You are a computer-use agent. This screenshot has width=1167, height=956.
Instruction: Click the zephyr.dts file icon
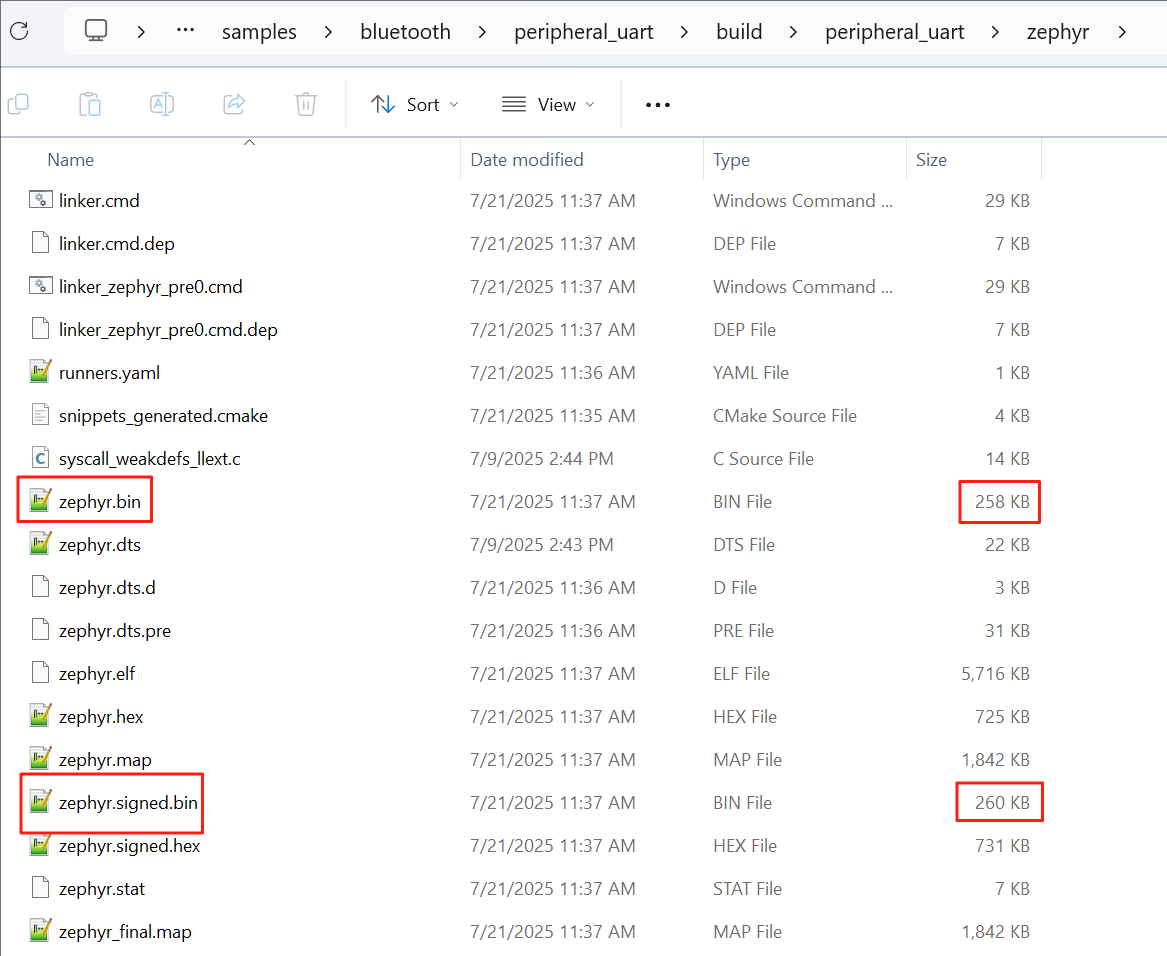coord(41,544)
